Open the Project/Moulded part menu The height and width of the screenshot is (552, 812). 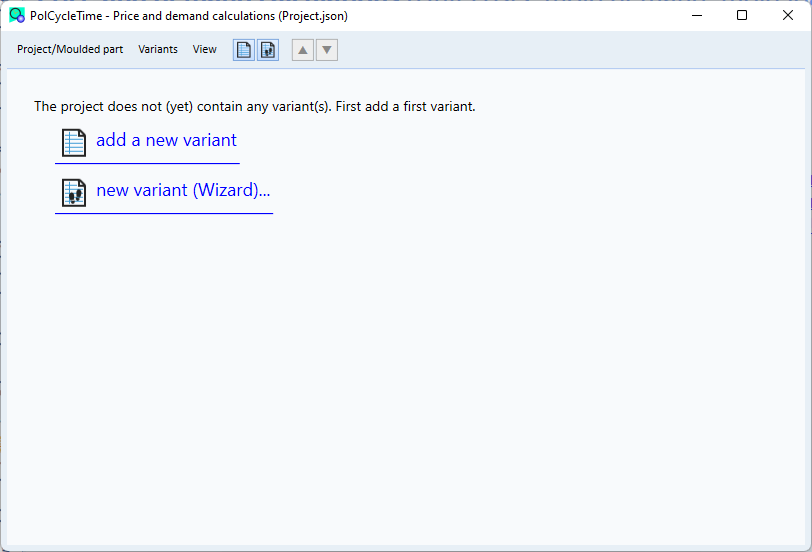coord(70,49)
